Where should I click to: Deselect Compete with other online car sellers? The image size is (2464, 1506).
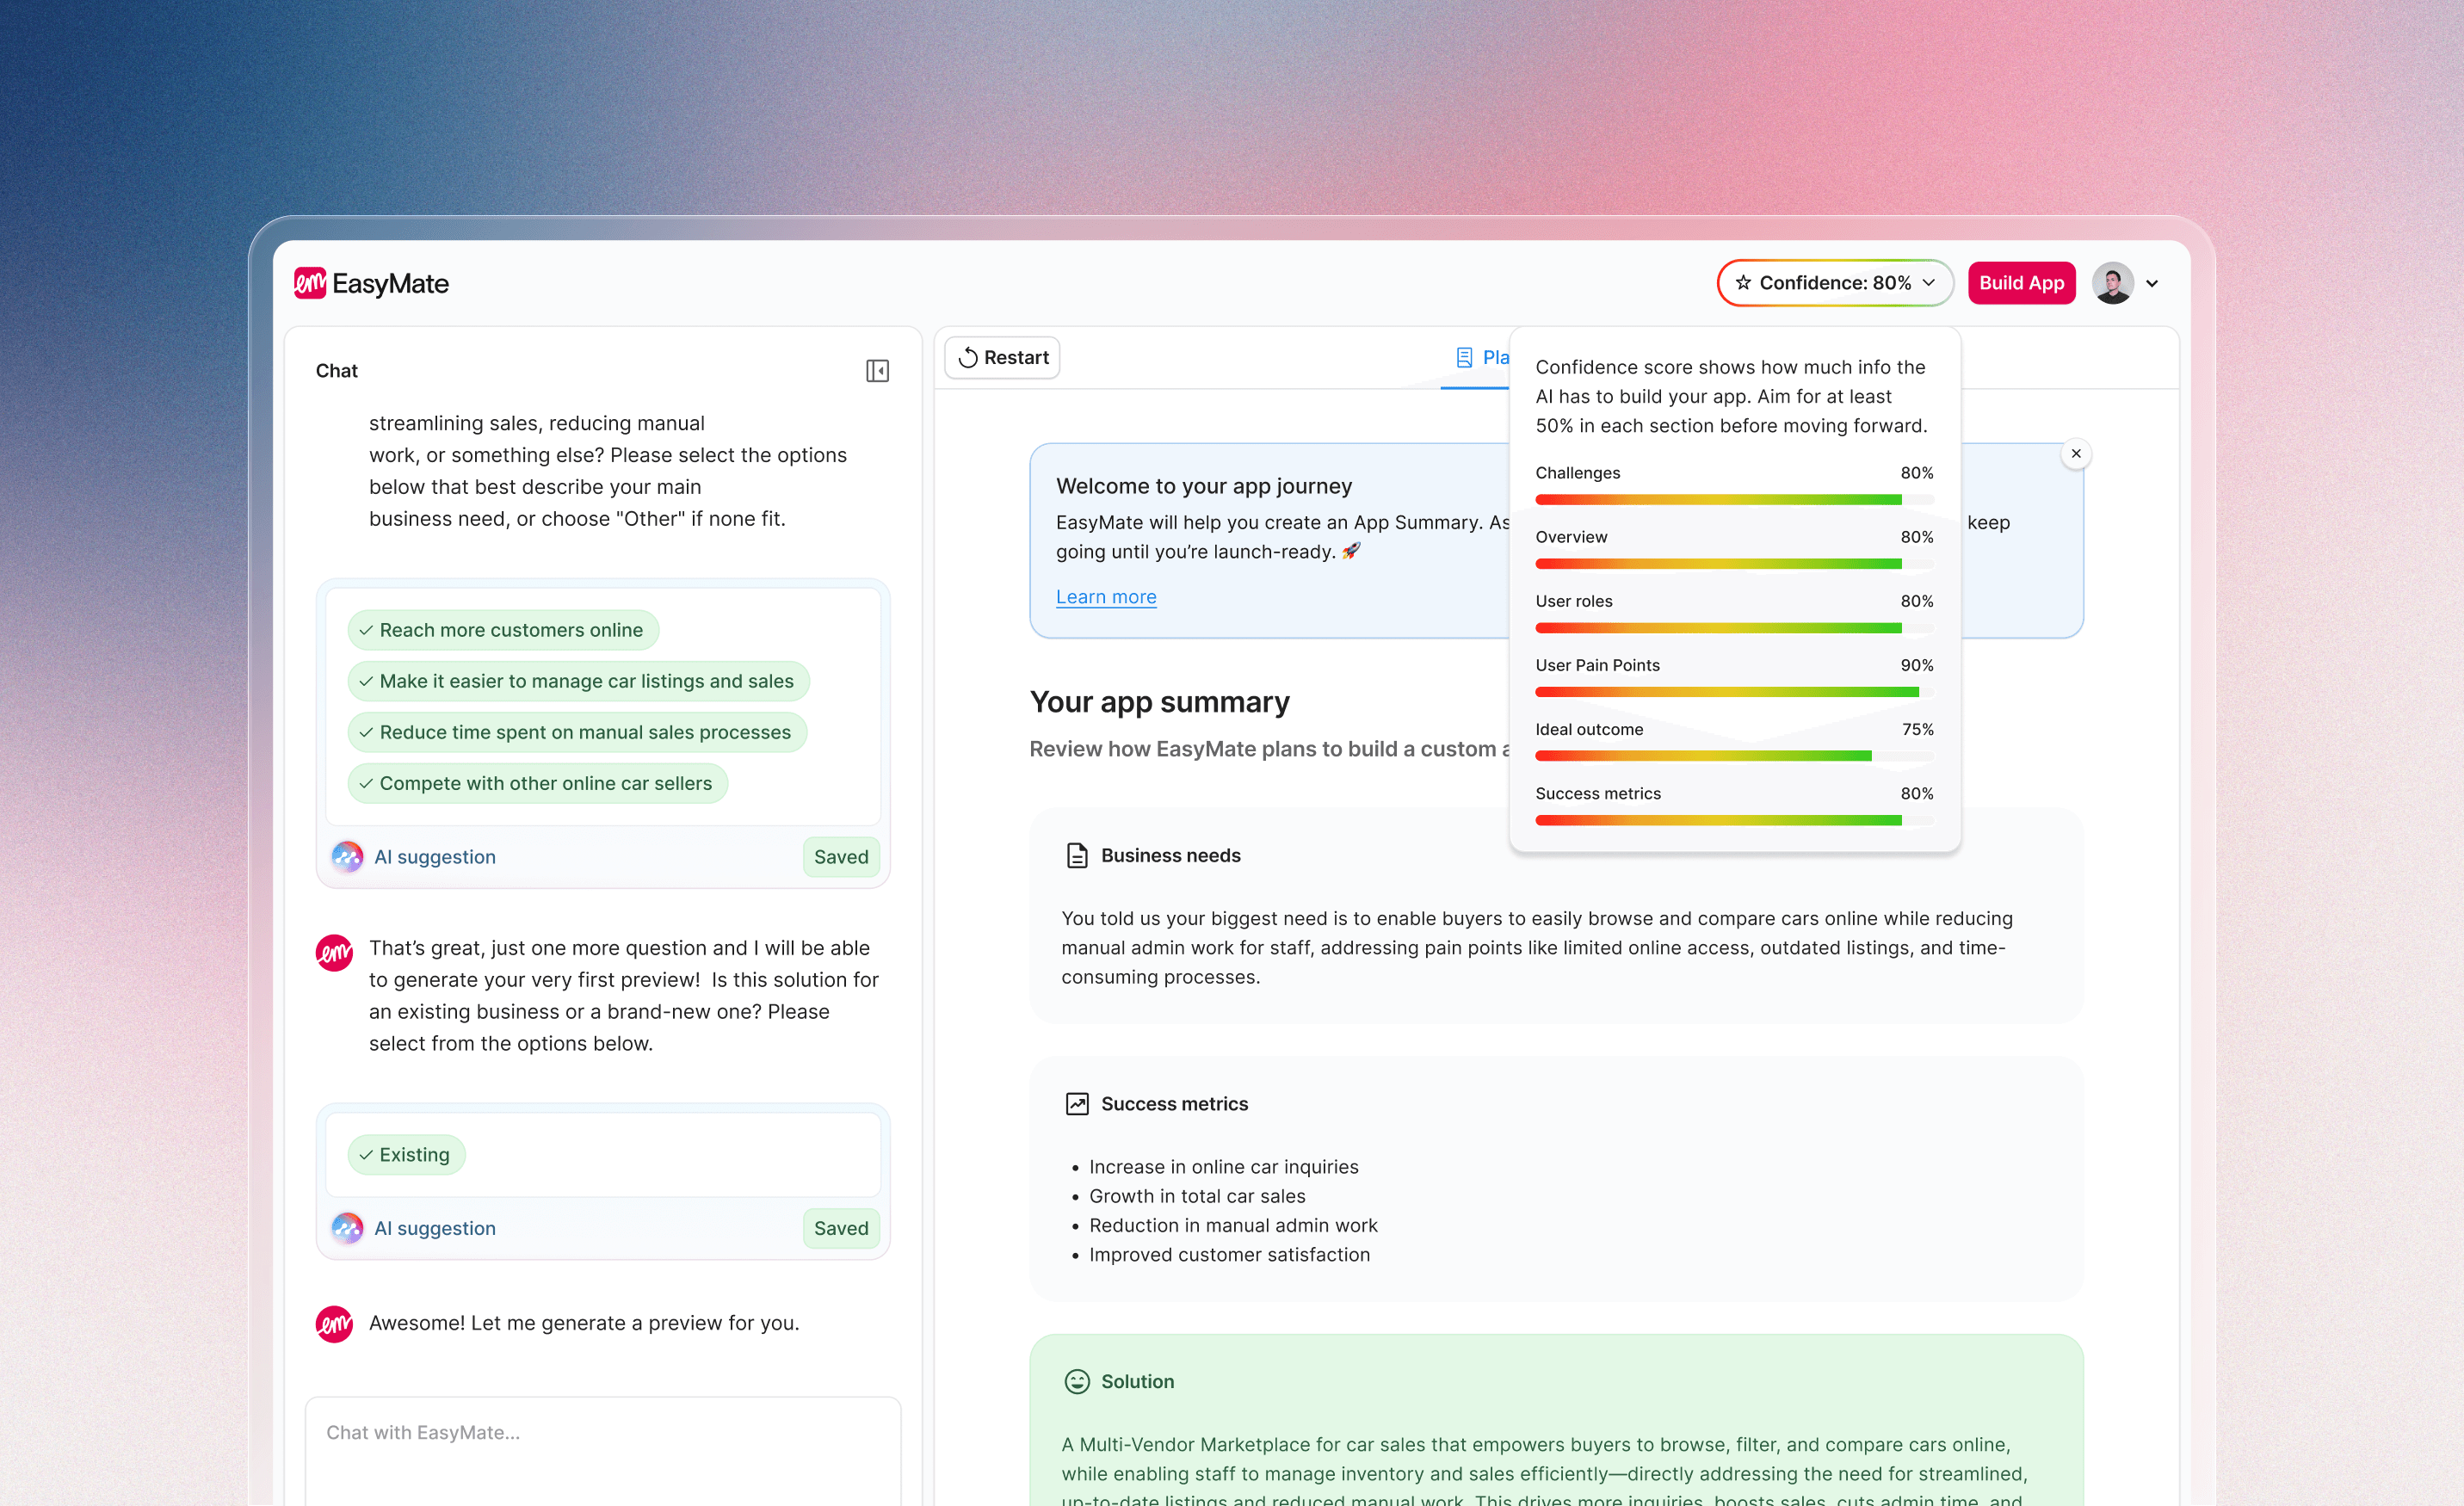click(537, 783)
